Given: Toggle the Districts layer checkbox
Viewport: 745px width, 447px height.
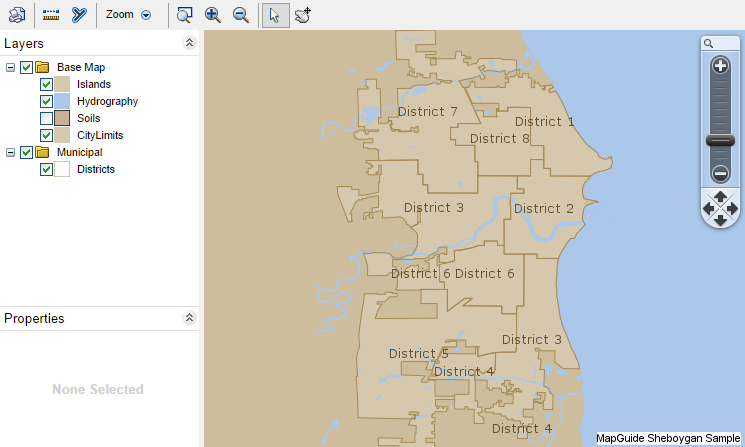Looking at the screenshot, I should click(x=46, y=170).
